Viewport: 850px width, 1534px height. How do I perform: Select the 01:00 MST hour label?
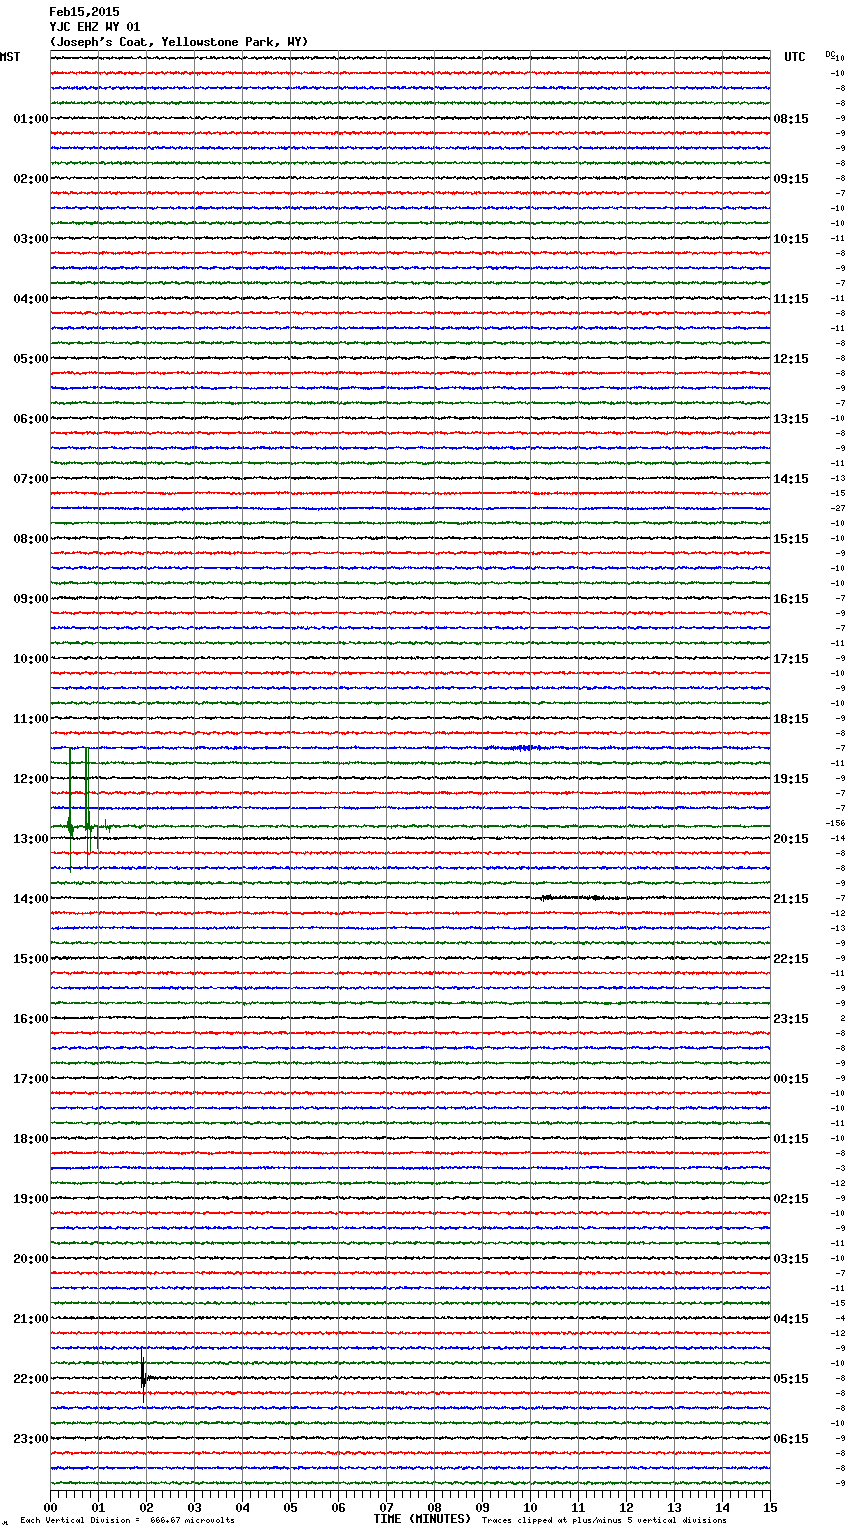[31, 119]
